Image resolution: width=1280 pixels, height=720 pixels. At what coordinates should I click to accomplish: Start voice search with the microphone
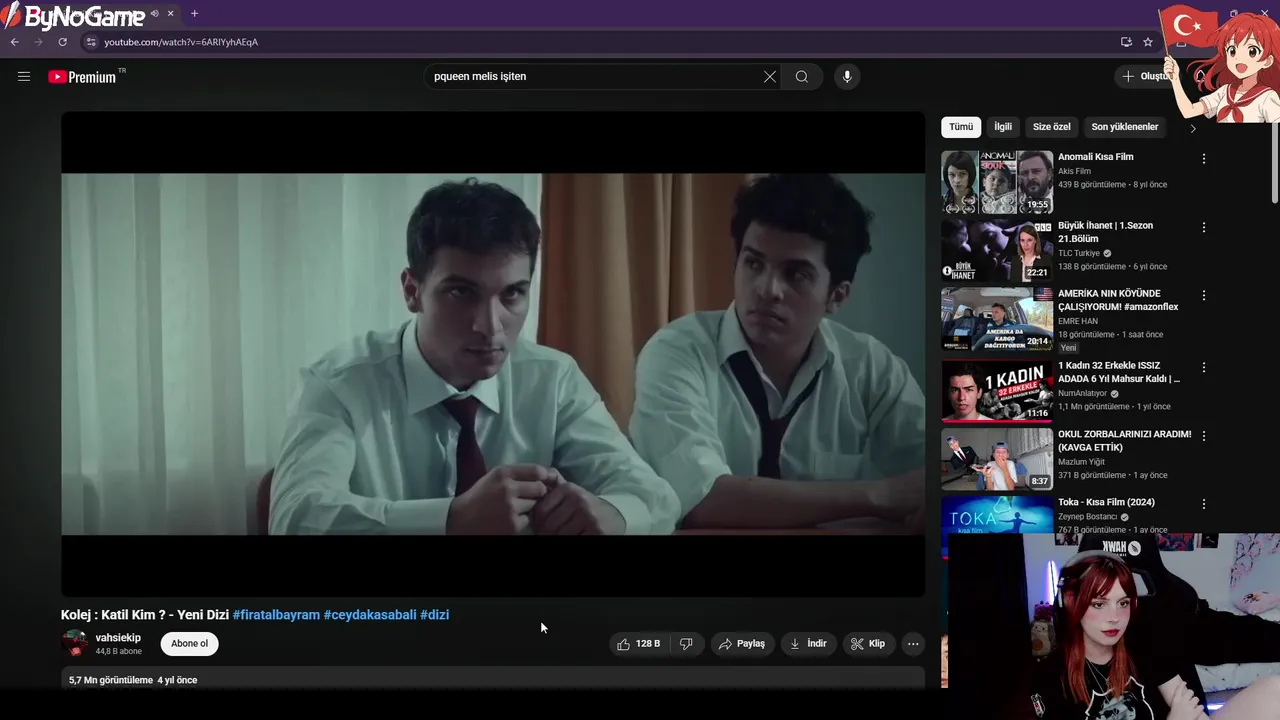[x=847, y=77]
